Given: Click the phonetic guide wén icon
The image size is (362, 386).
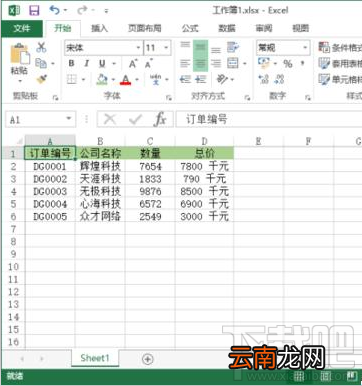Looking at the screenshot, I should (155, 79).
